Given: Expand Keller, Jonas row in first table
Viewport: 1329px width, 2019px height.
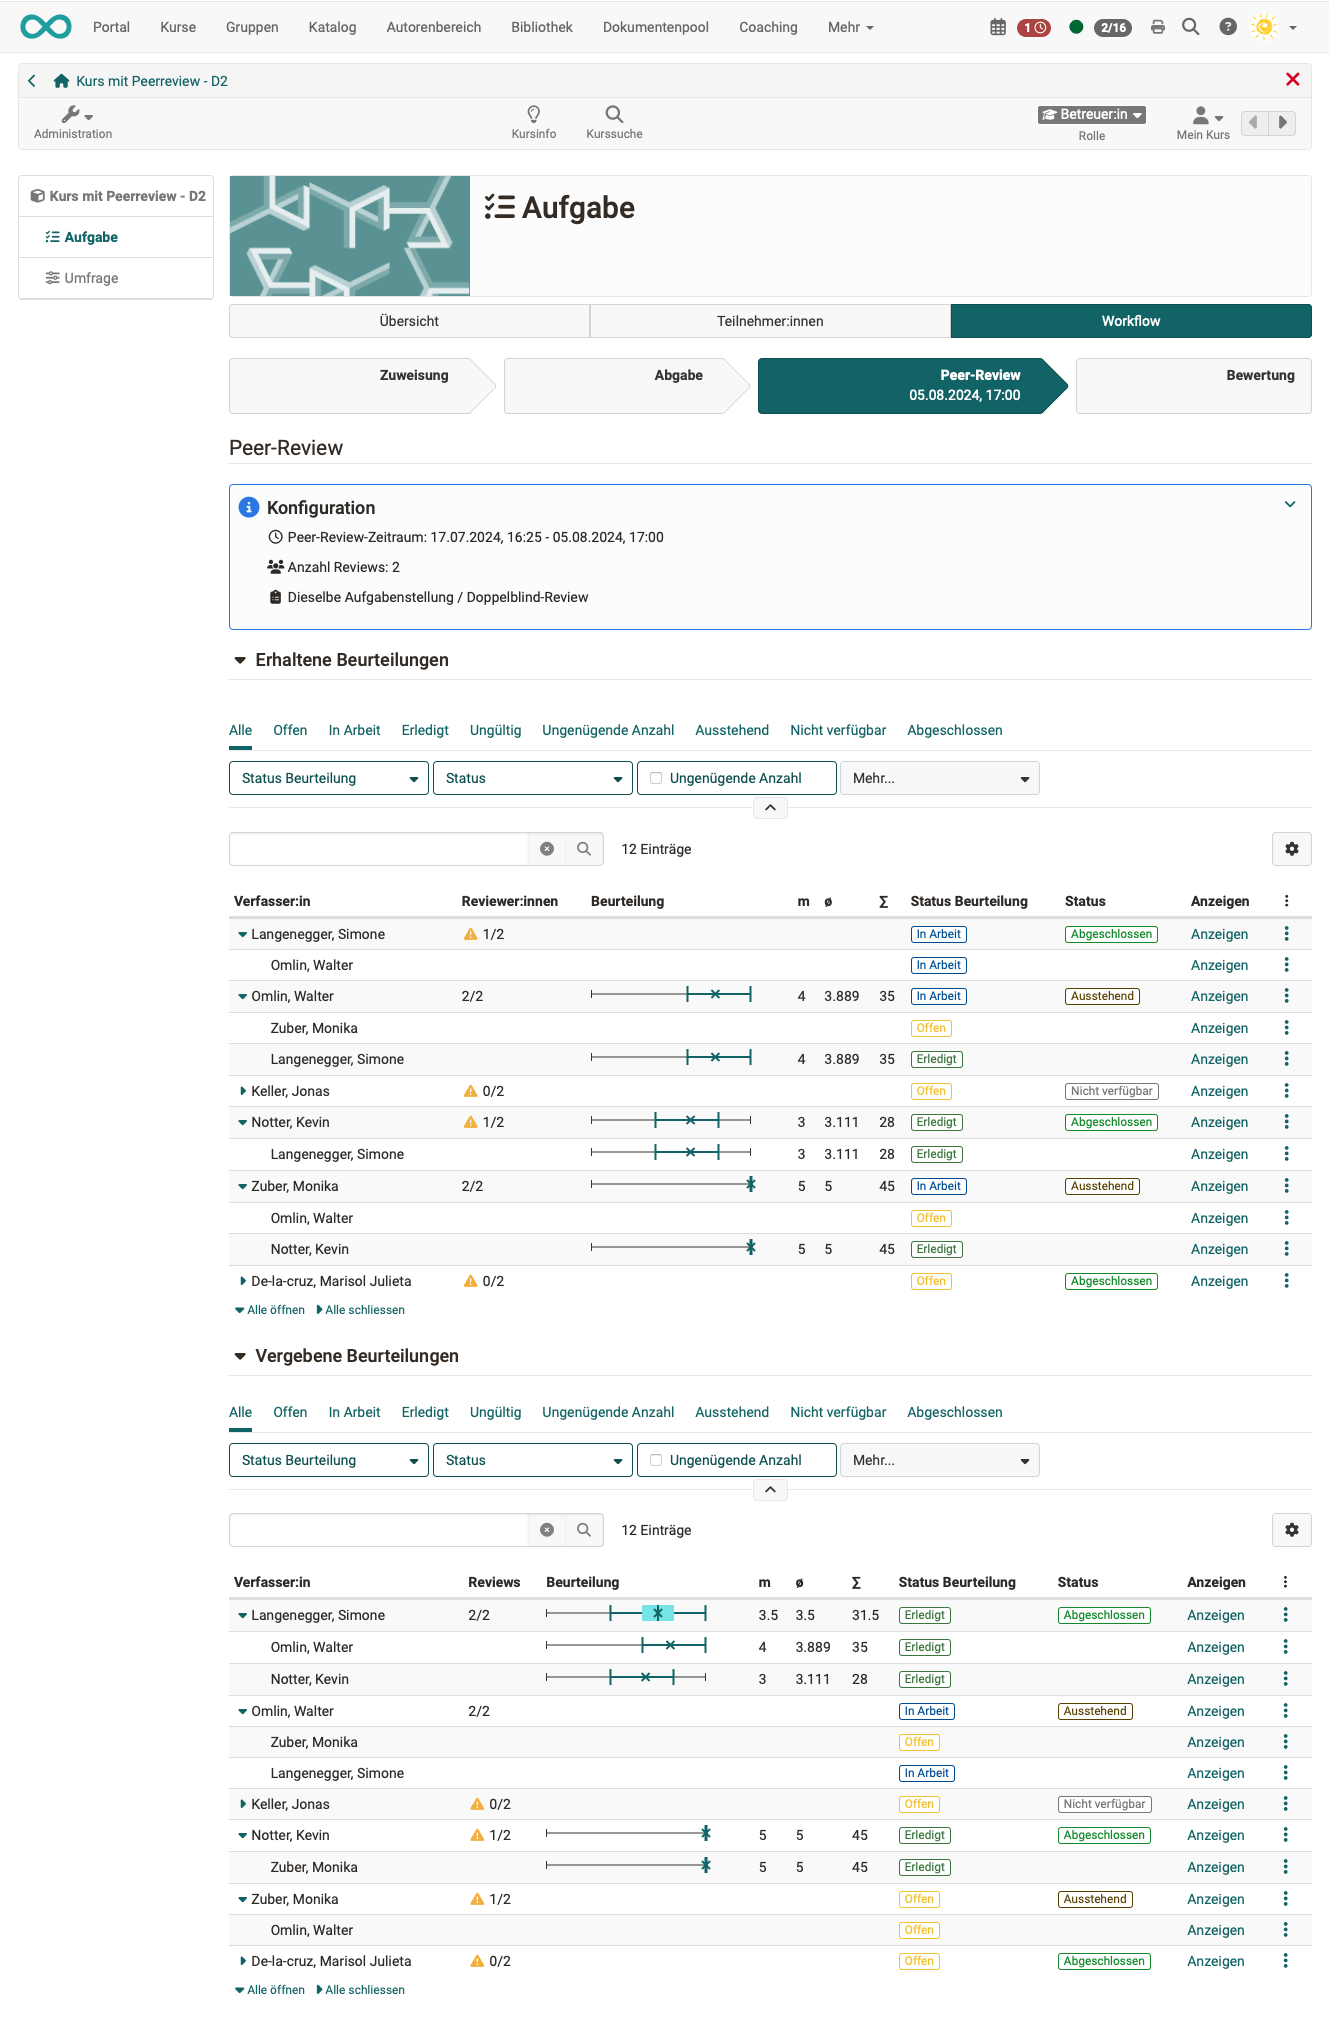Looking at the screenshot, I should 243,1091.
